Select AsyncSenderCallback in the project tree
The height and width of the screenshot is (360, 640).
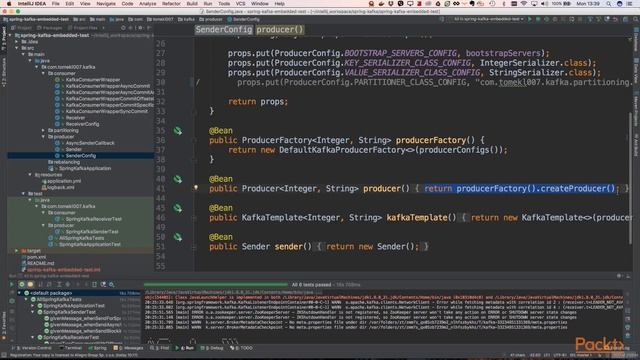click(x=89, y=143)
